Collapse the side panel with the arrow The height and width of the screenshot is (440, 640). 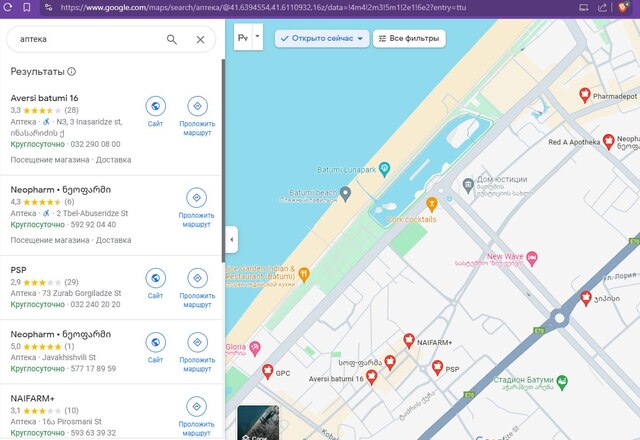point(231,240)
